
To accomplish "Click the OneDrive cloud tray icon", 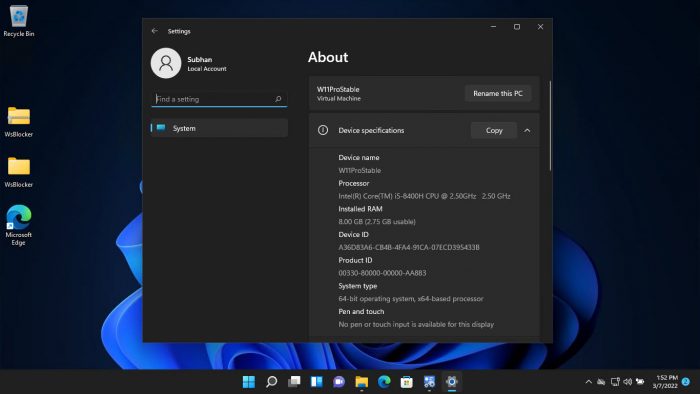I will [601, 382].
